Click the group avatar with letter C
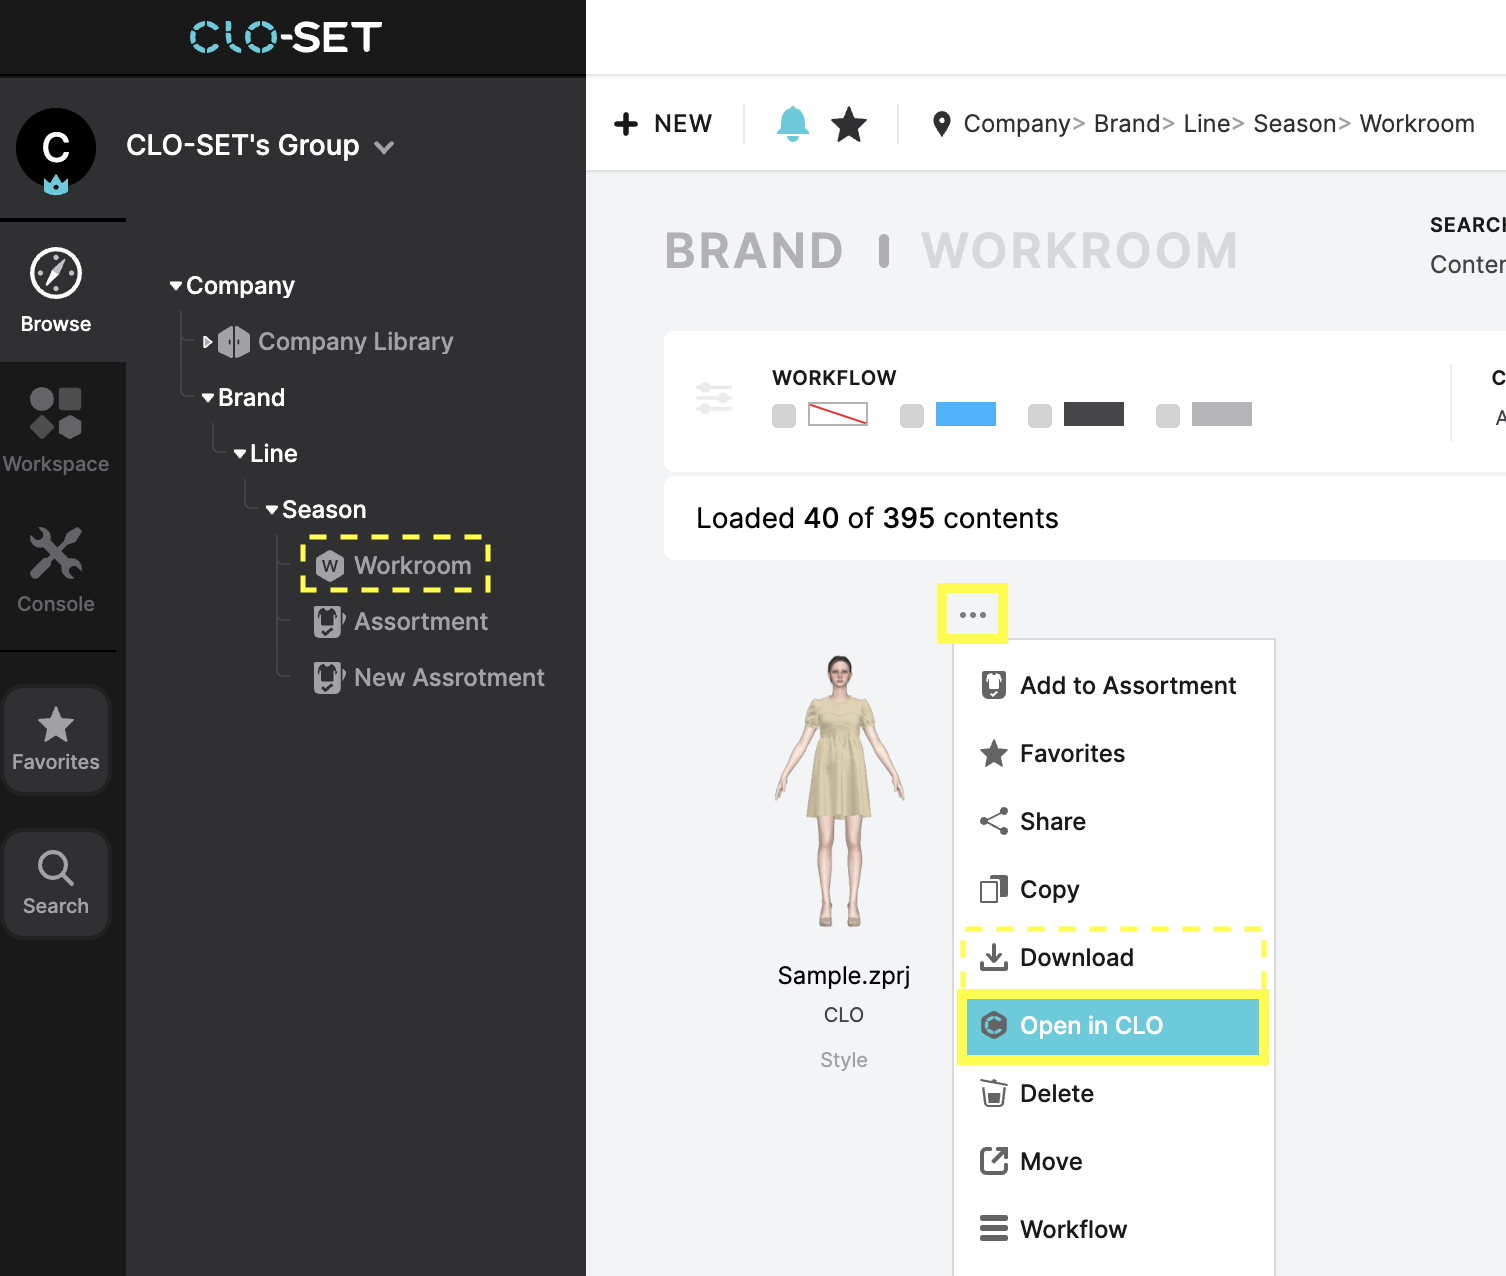The width and height of the screenshot is (1506, 1276). 56,149
